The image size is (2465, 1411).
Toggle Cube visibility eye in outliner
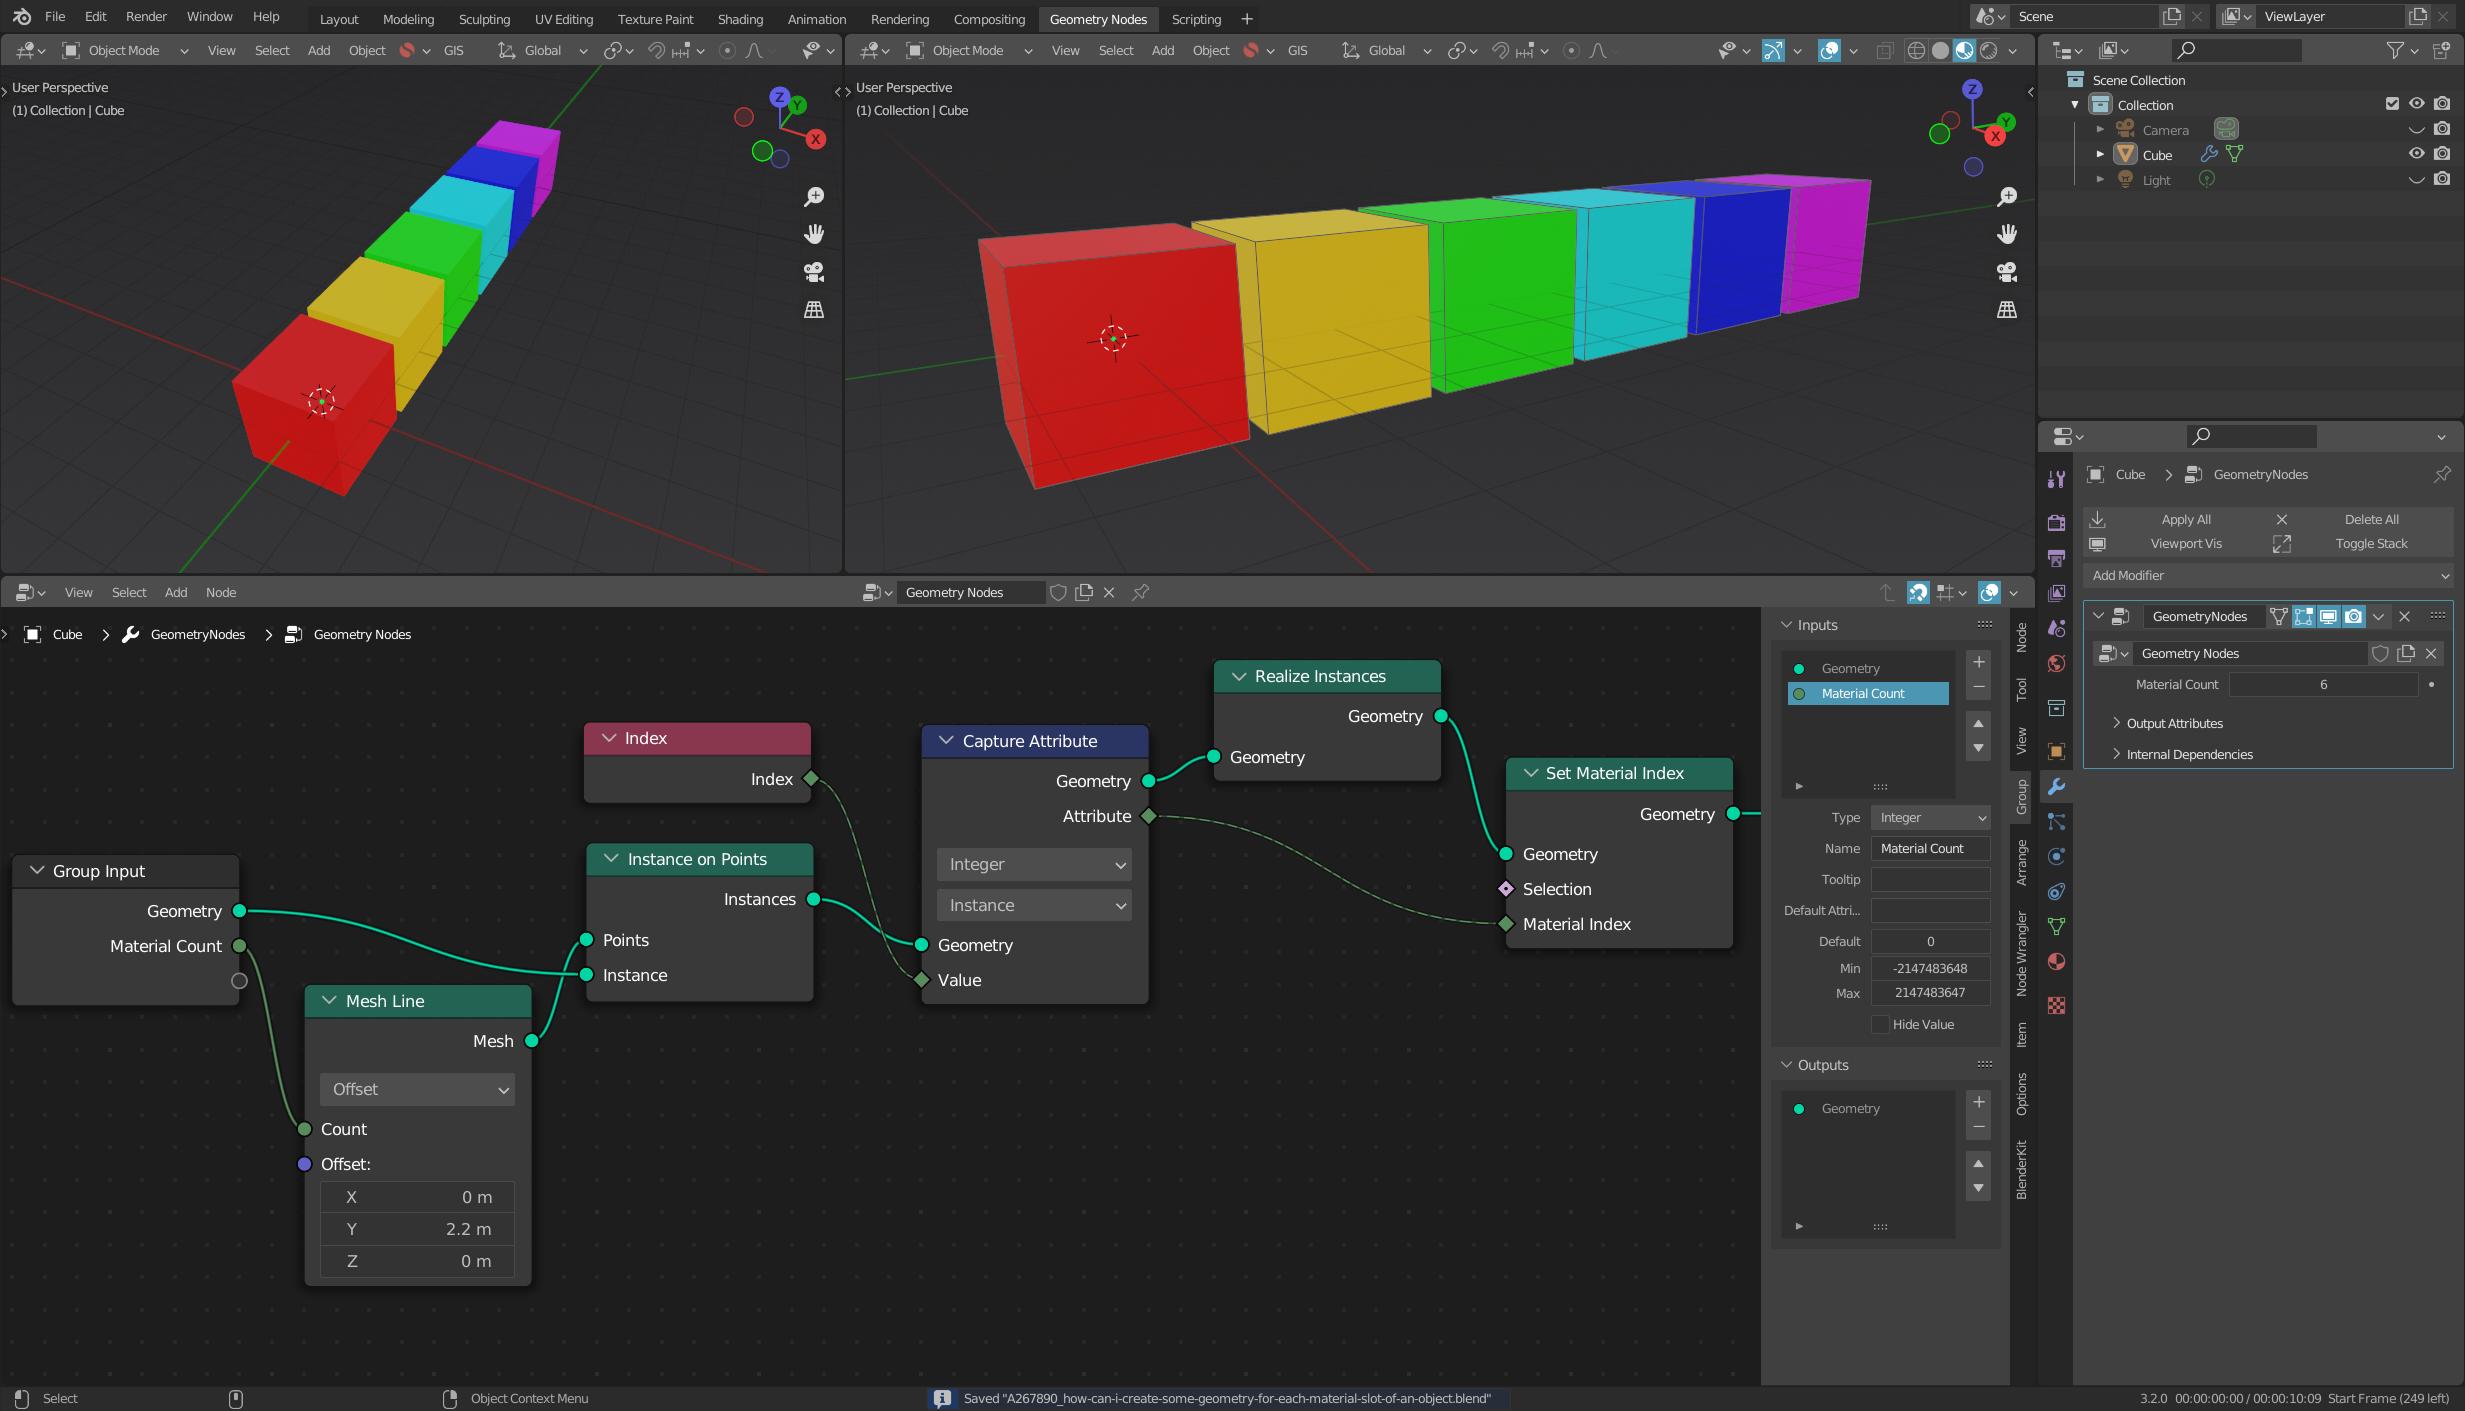tap(2416, 154)
